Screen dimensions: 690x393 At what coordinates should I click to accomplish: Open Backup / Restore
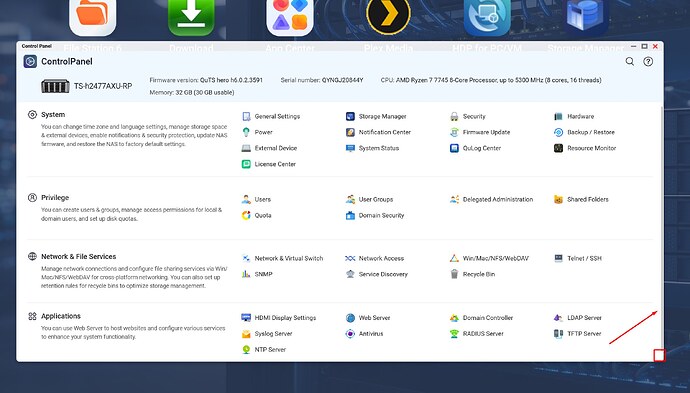pos(584,132)
